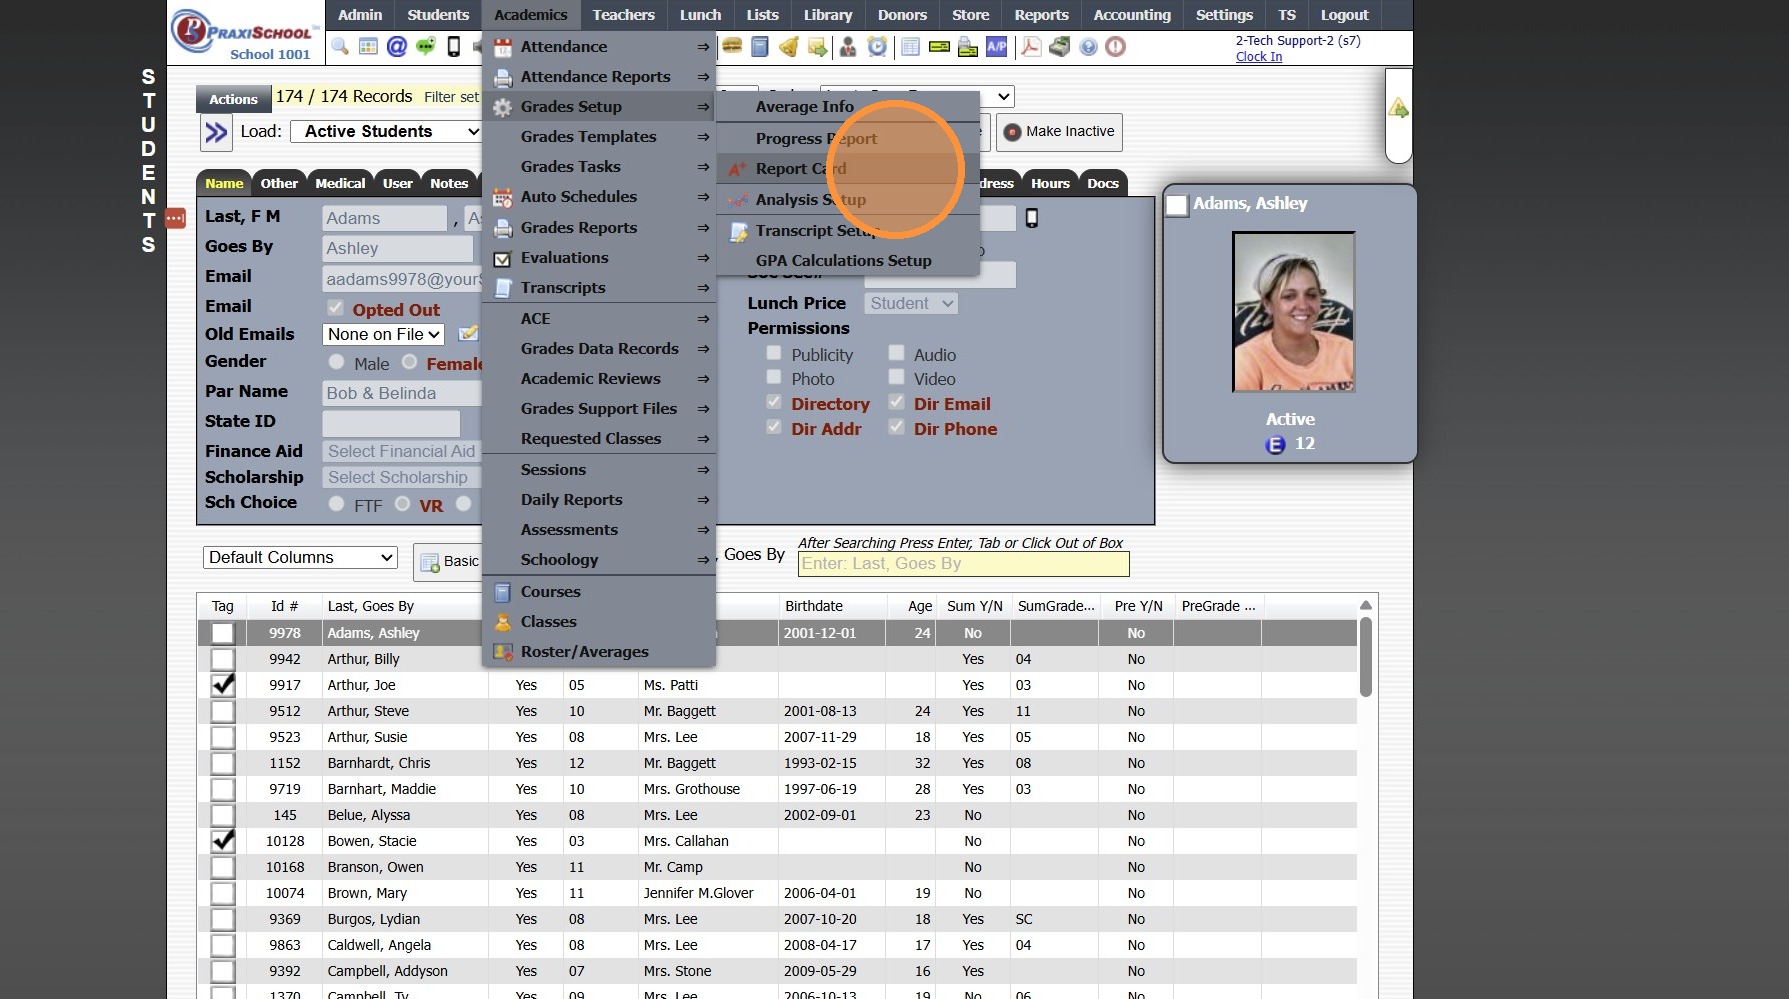Expand the Schoology submenu
This screenshot has height=999, width=1789.
click(x=599, y=560)
